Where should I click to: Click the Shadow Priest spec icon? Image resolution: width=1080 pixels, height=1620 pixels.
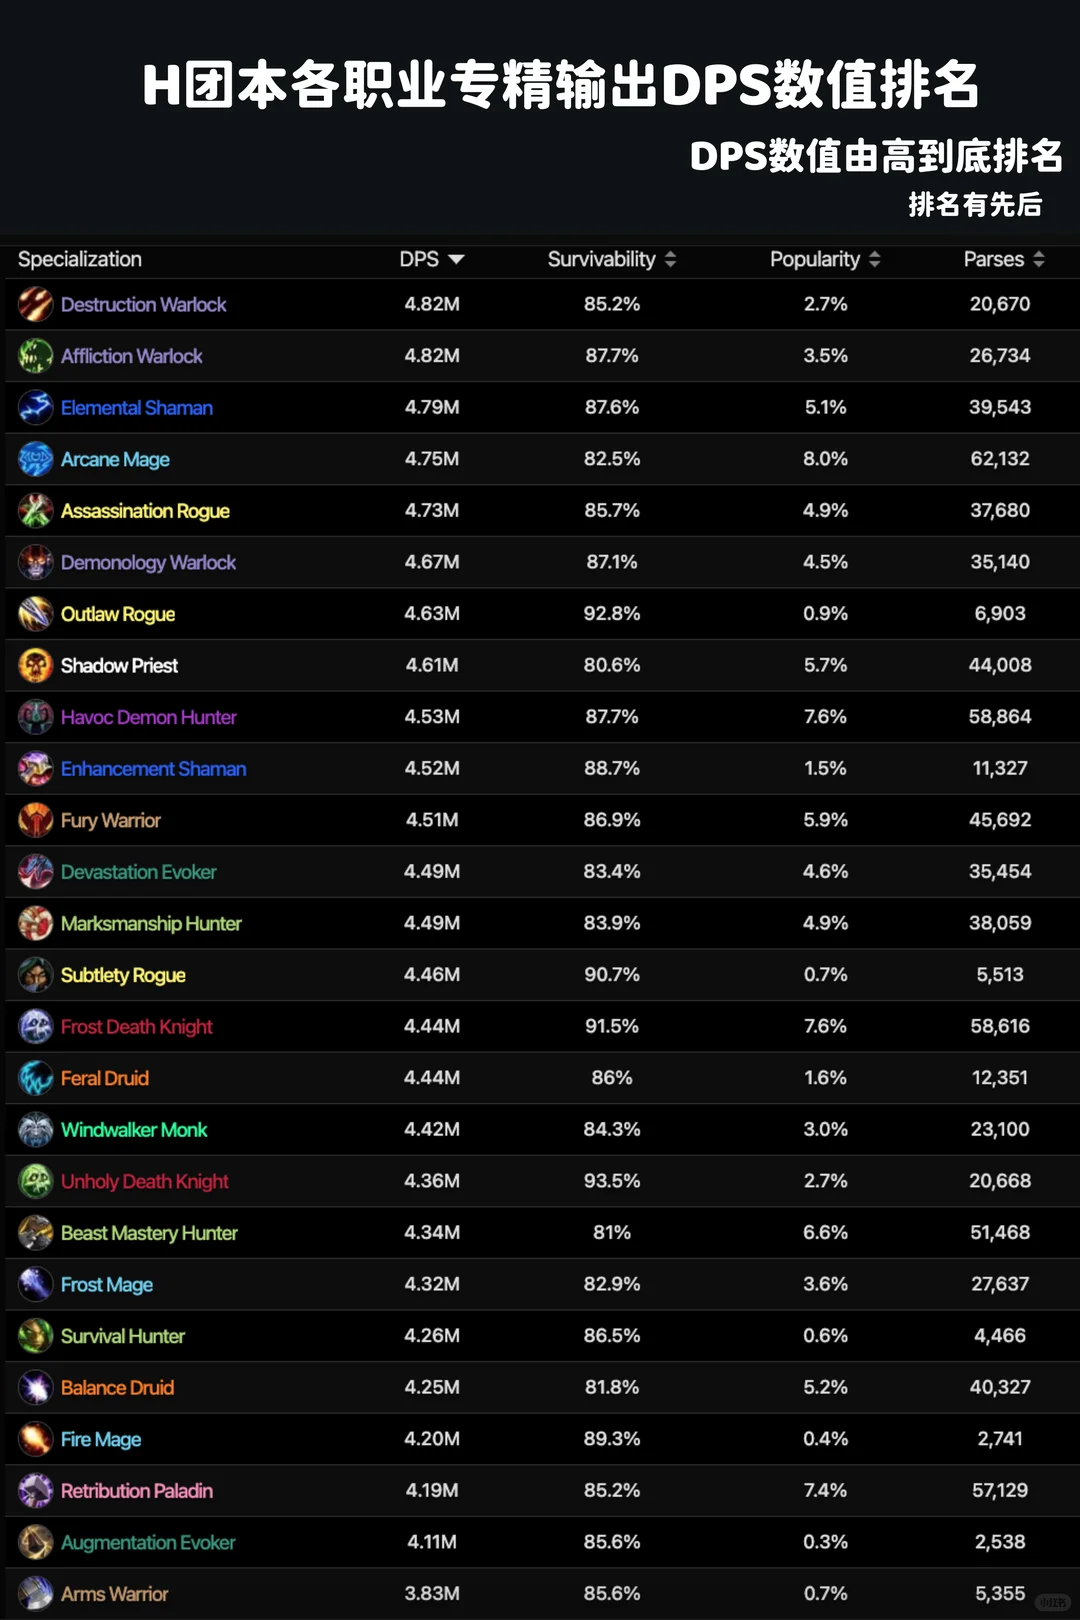pos(36,666)
